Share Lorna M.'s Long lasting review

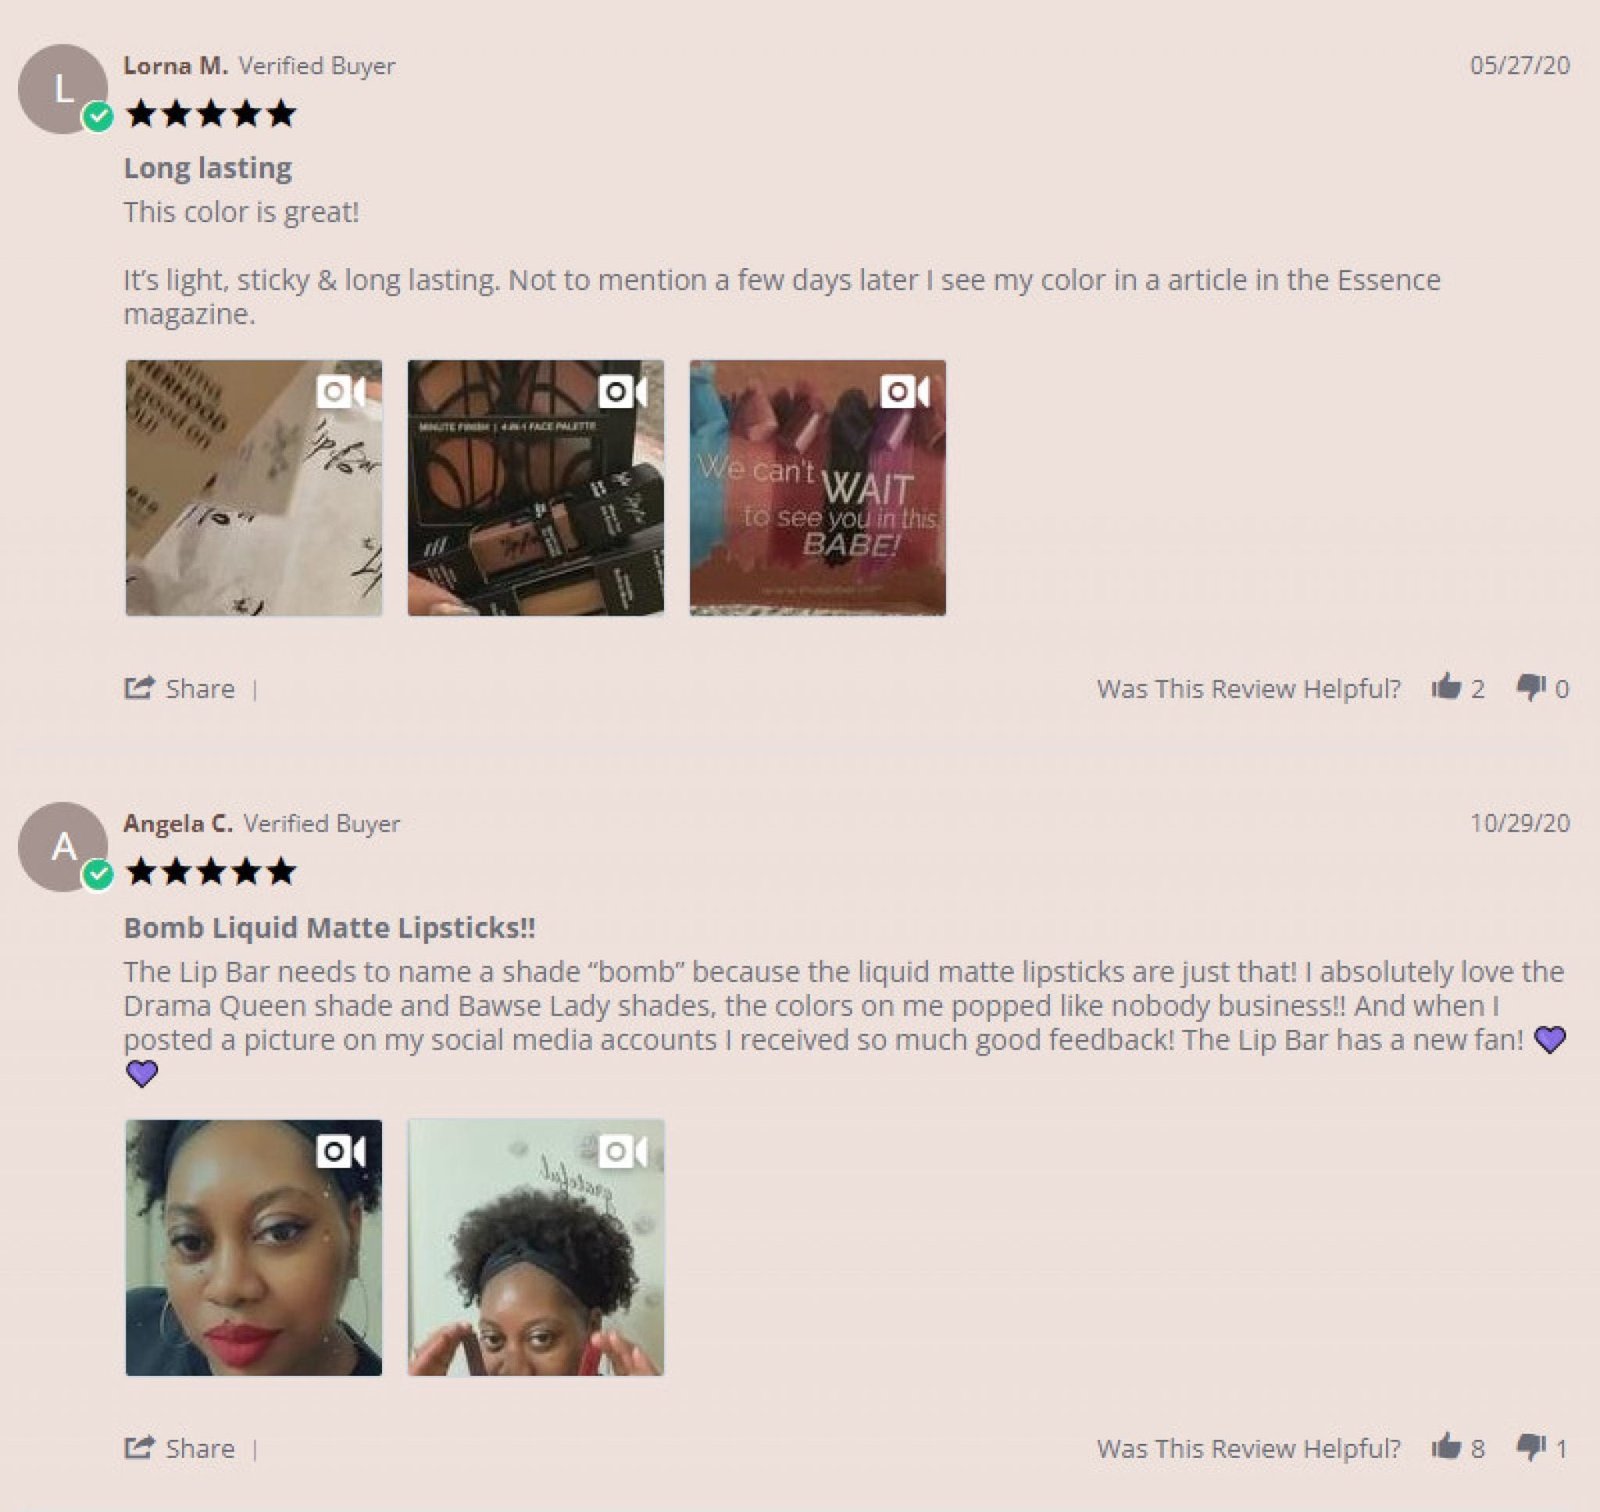180,688
